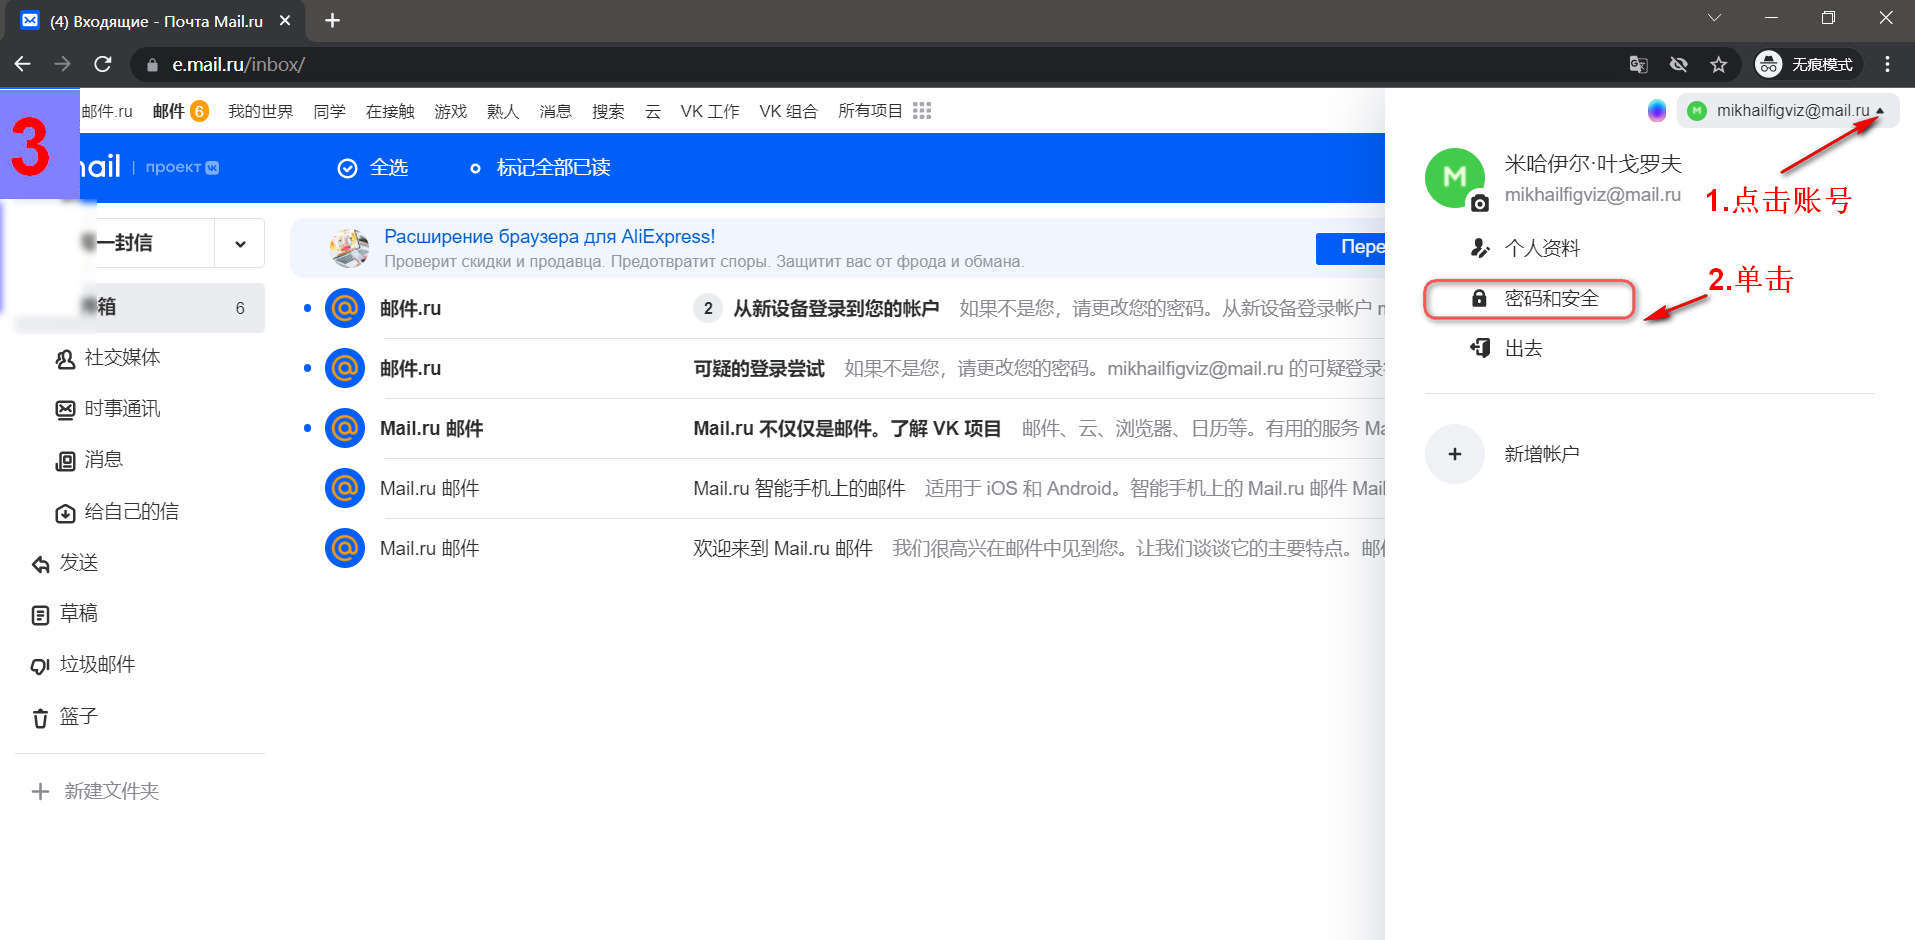The height and width of the screenshot is (940, 1915).
Task: Open a new browser tab with plus
Action: pyautogui.click(x=332, y=20)
